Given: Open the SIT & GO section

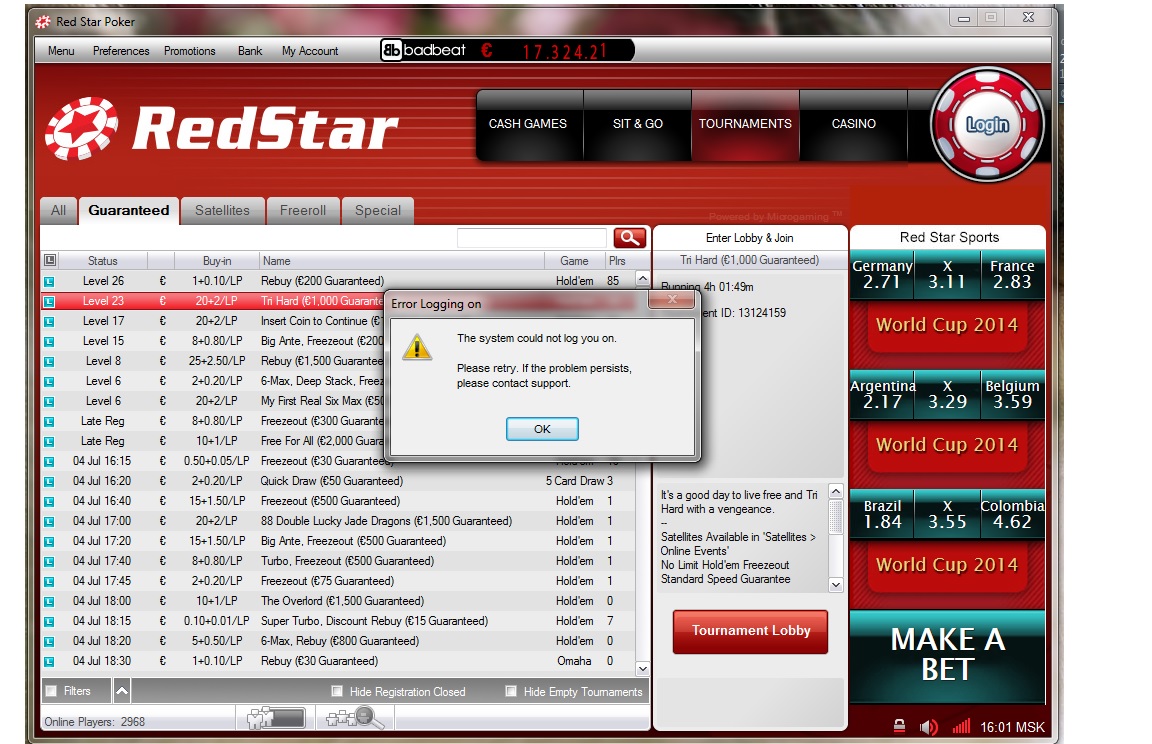Looking at the screenshot, I should click(x=638, y=124).
